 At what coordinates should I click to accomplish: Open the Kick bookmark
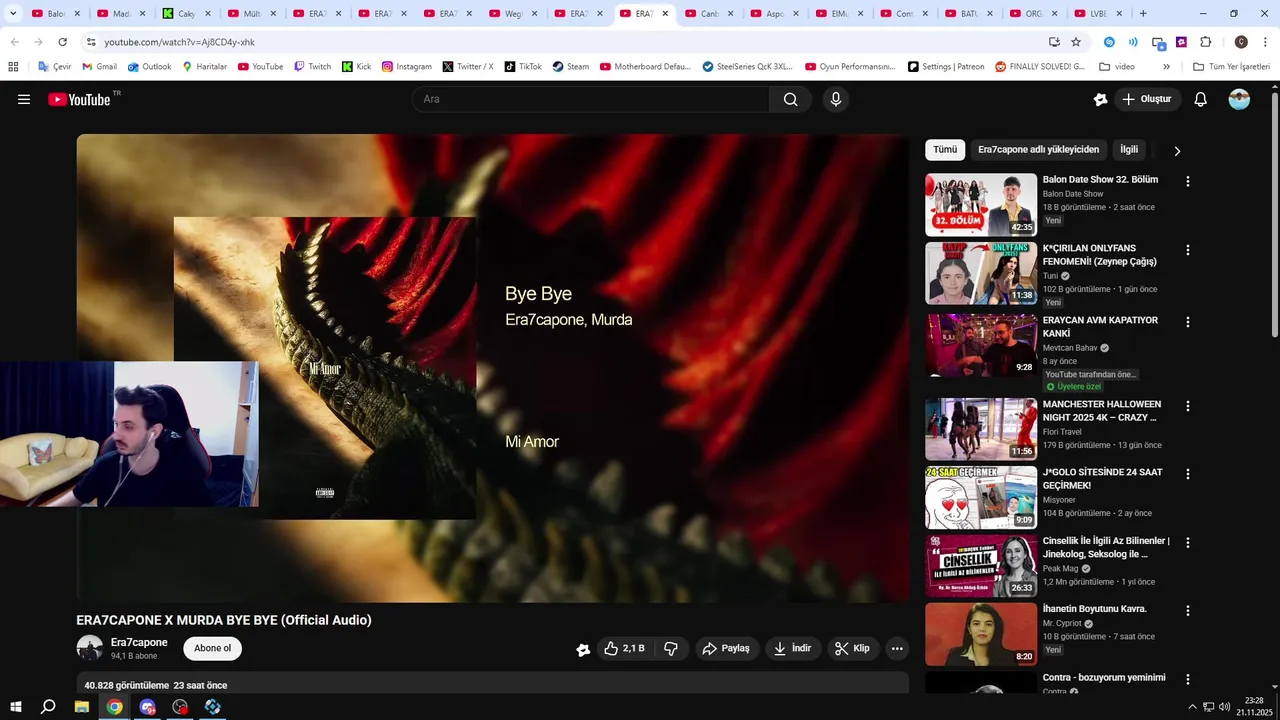[x=356, y=67]
